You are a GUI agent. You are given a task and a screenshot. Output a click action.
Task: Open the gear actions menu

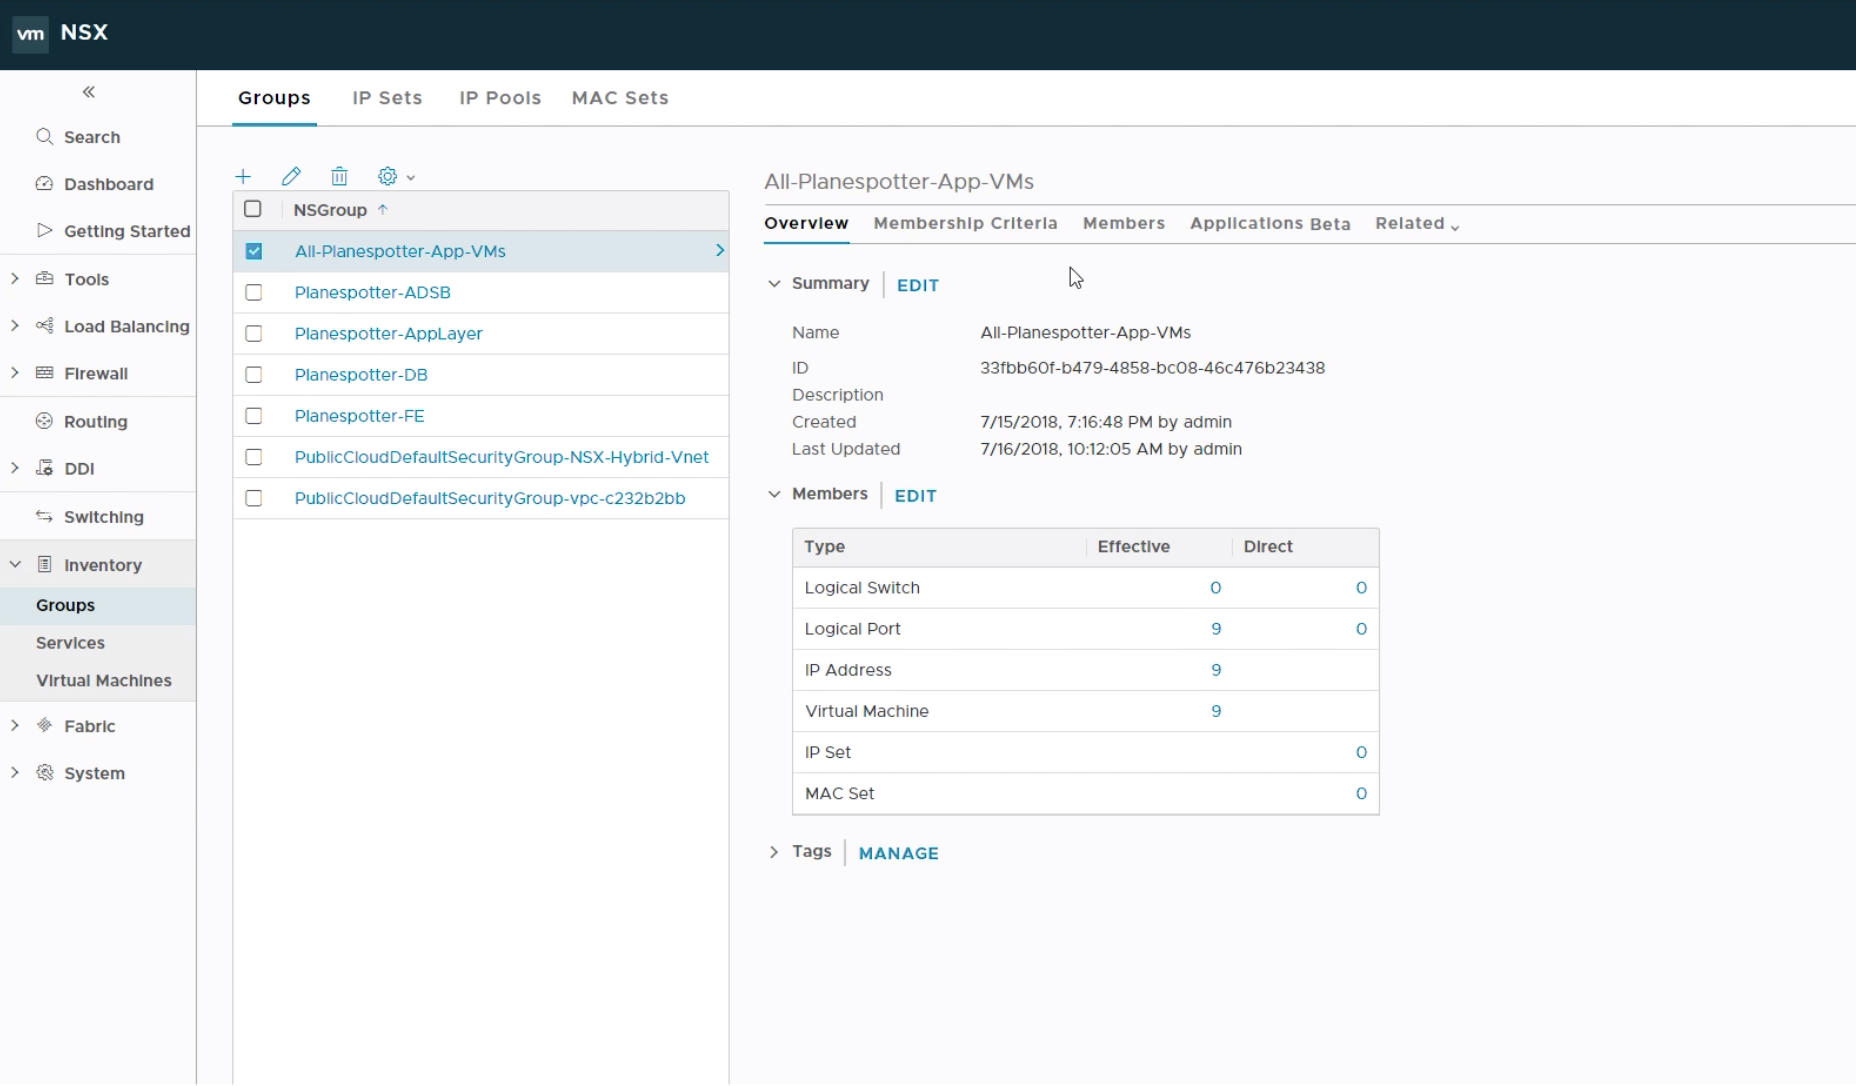[396, 176]
